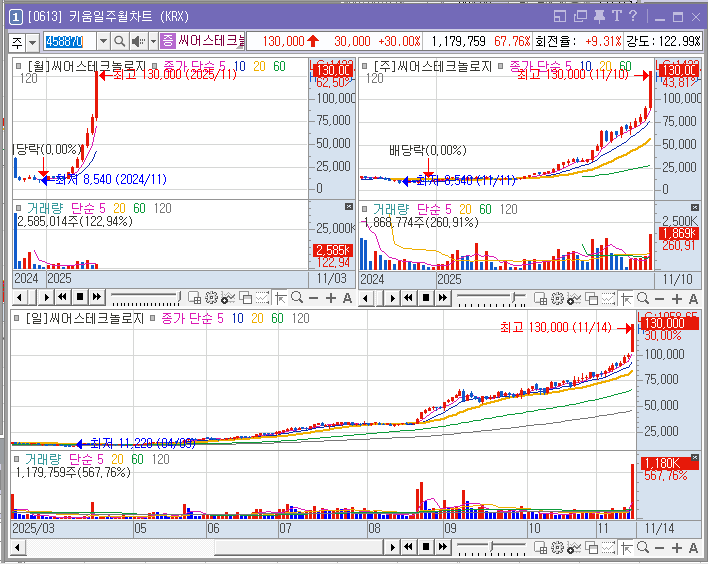The height and width of the screenshot is (564, 708).
Task: Click weekly chart magnifier zoom icon
Action: coord(643,298)
